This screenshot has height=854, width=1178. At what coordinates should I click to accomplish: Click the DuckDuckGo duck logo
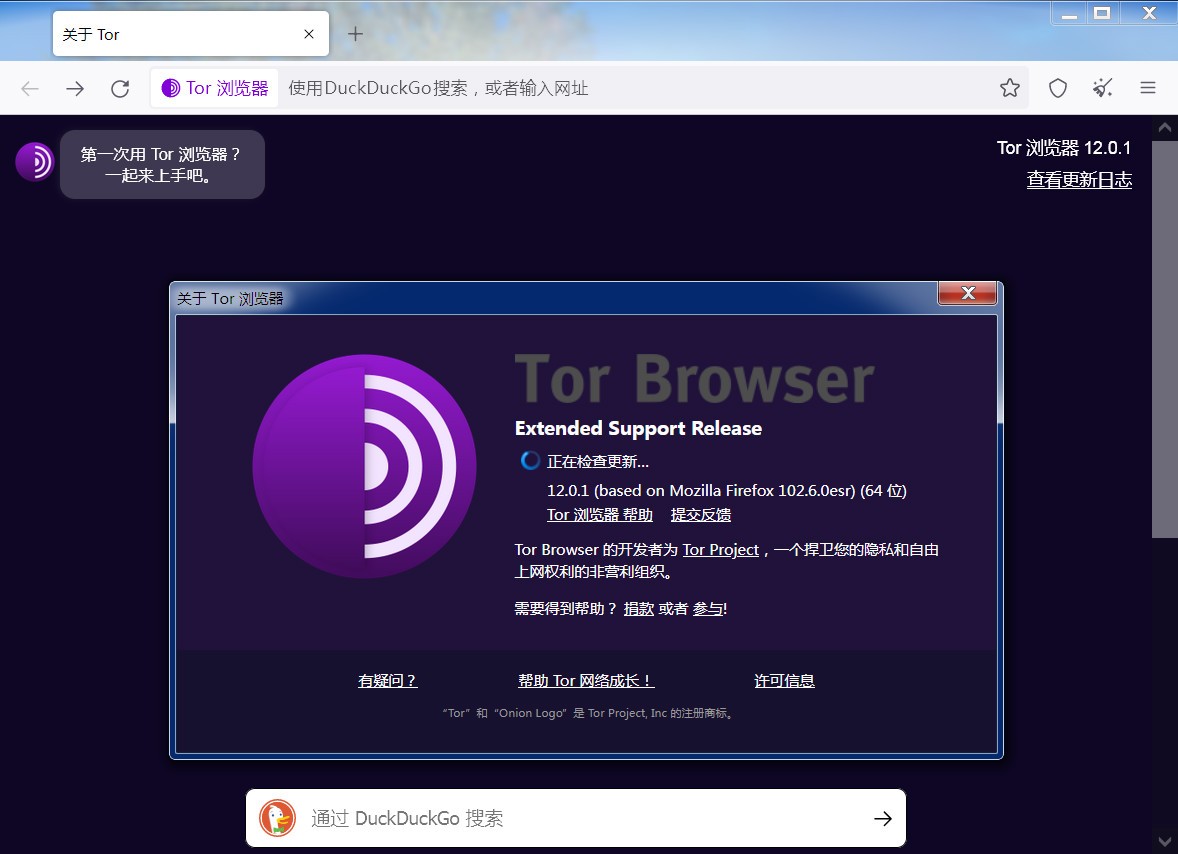(277, 818)
